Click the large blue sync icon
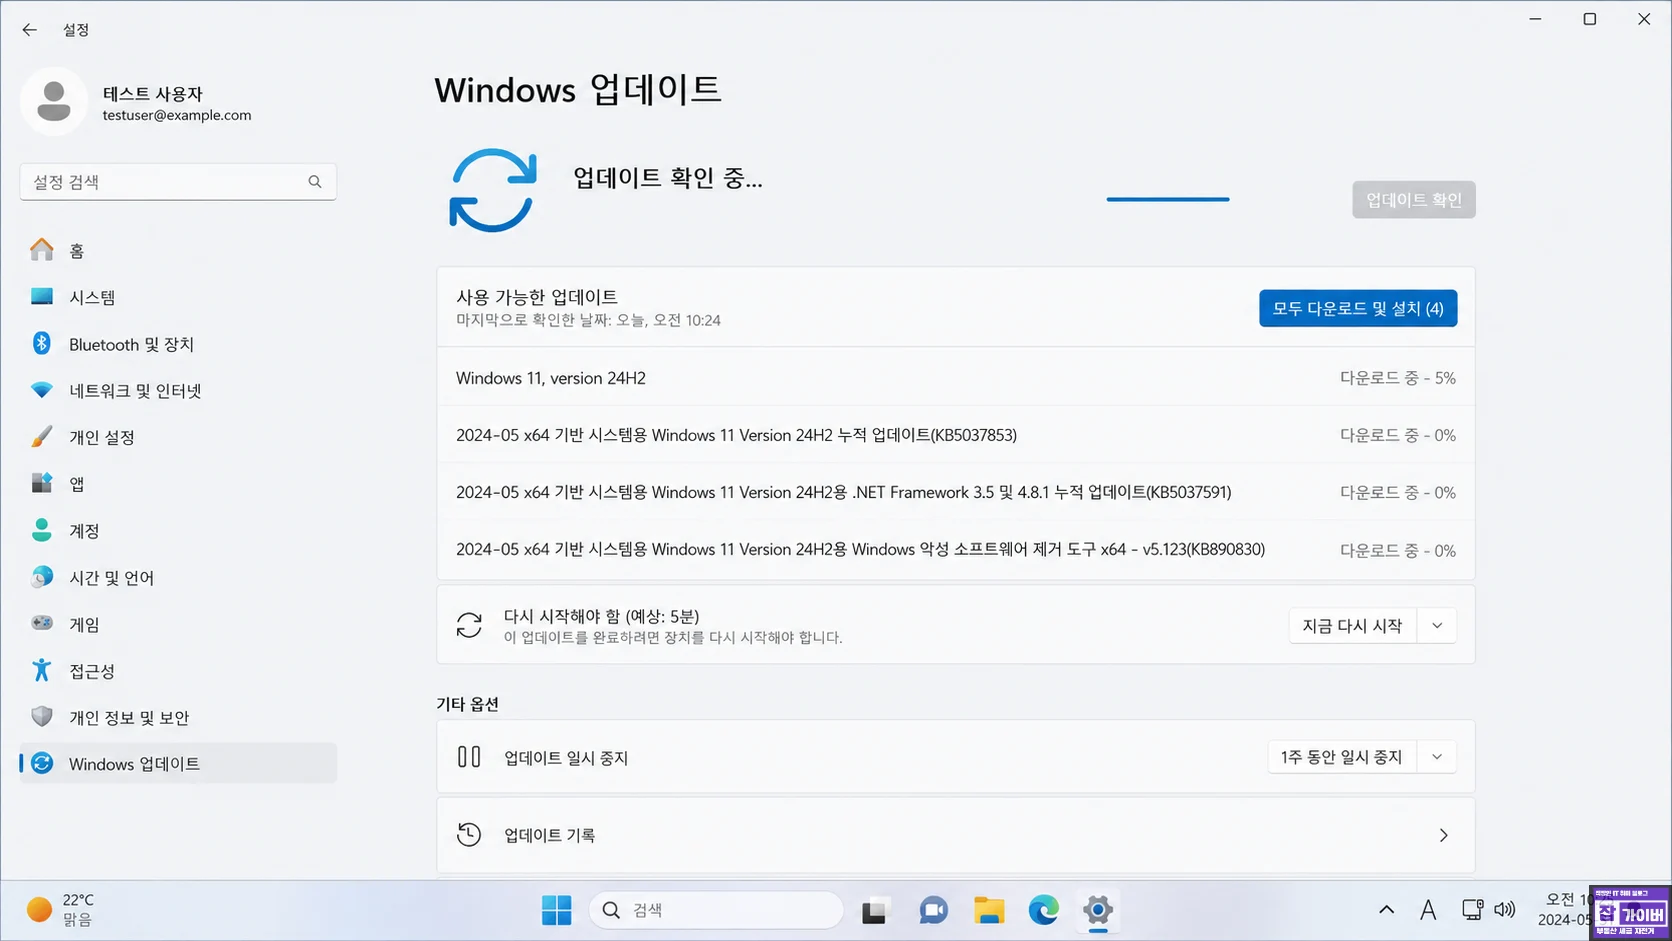Viewport: 1672px width, 941px height. coord(493,190)
